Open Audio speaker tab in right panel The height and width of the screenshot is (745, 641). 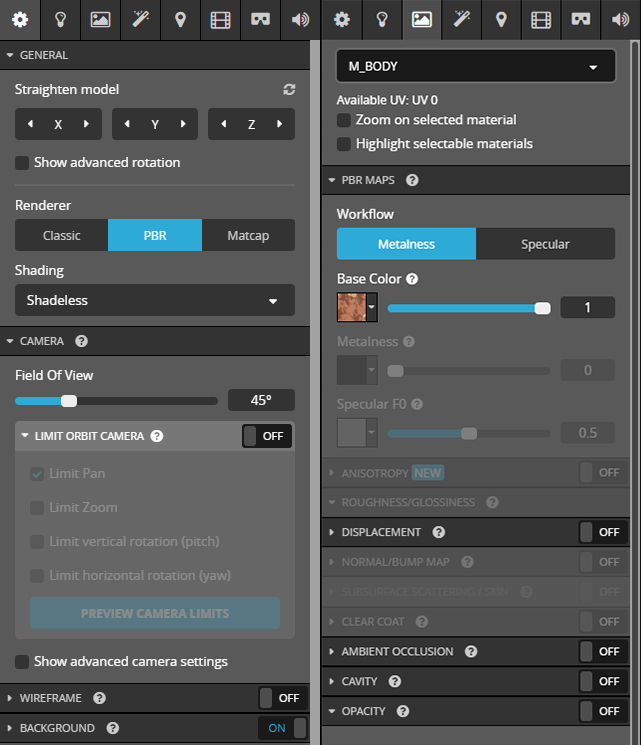tap(620, 19)
